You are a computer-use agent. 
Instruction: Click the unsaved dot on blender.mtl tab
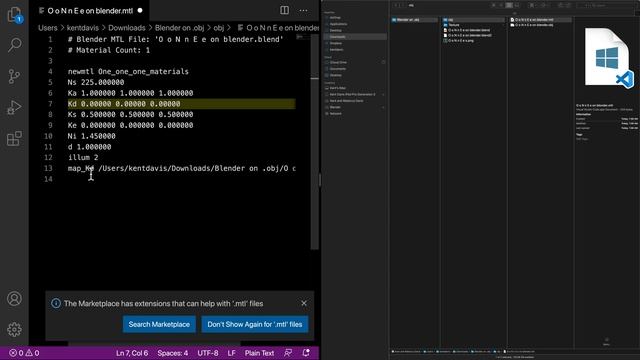point(140,11)
